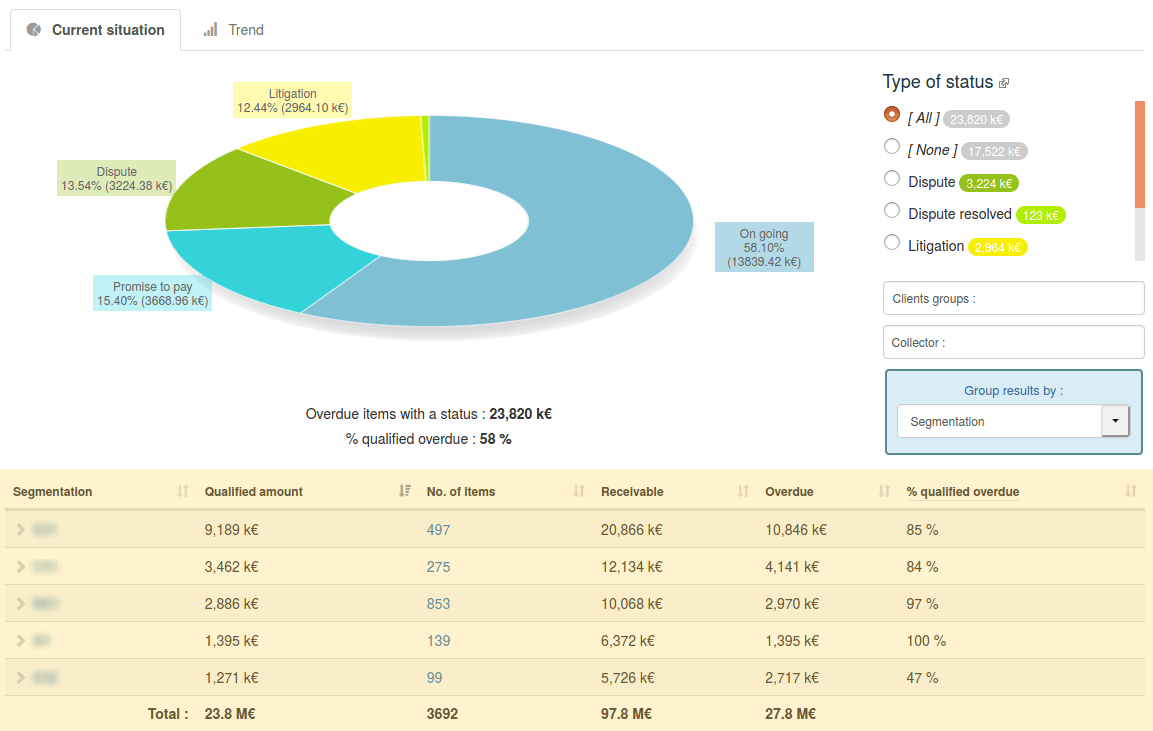This screenshot has height=731, width=1153.
Task: Click the 853 items count link
Action: tap(438, 604)
